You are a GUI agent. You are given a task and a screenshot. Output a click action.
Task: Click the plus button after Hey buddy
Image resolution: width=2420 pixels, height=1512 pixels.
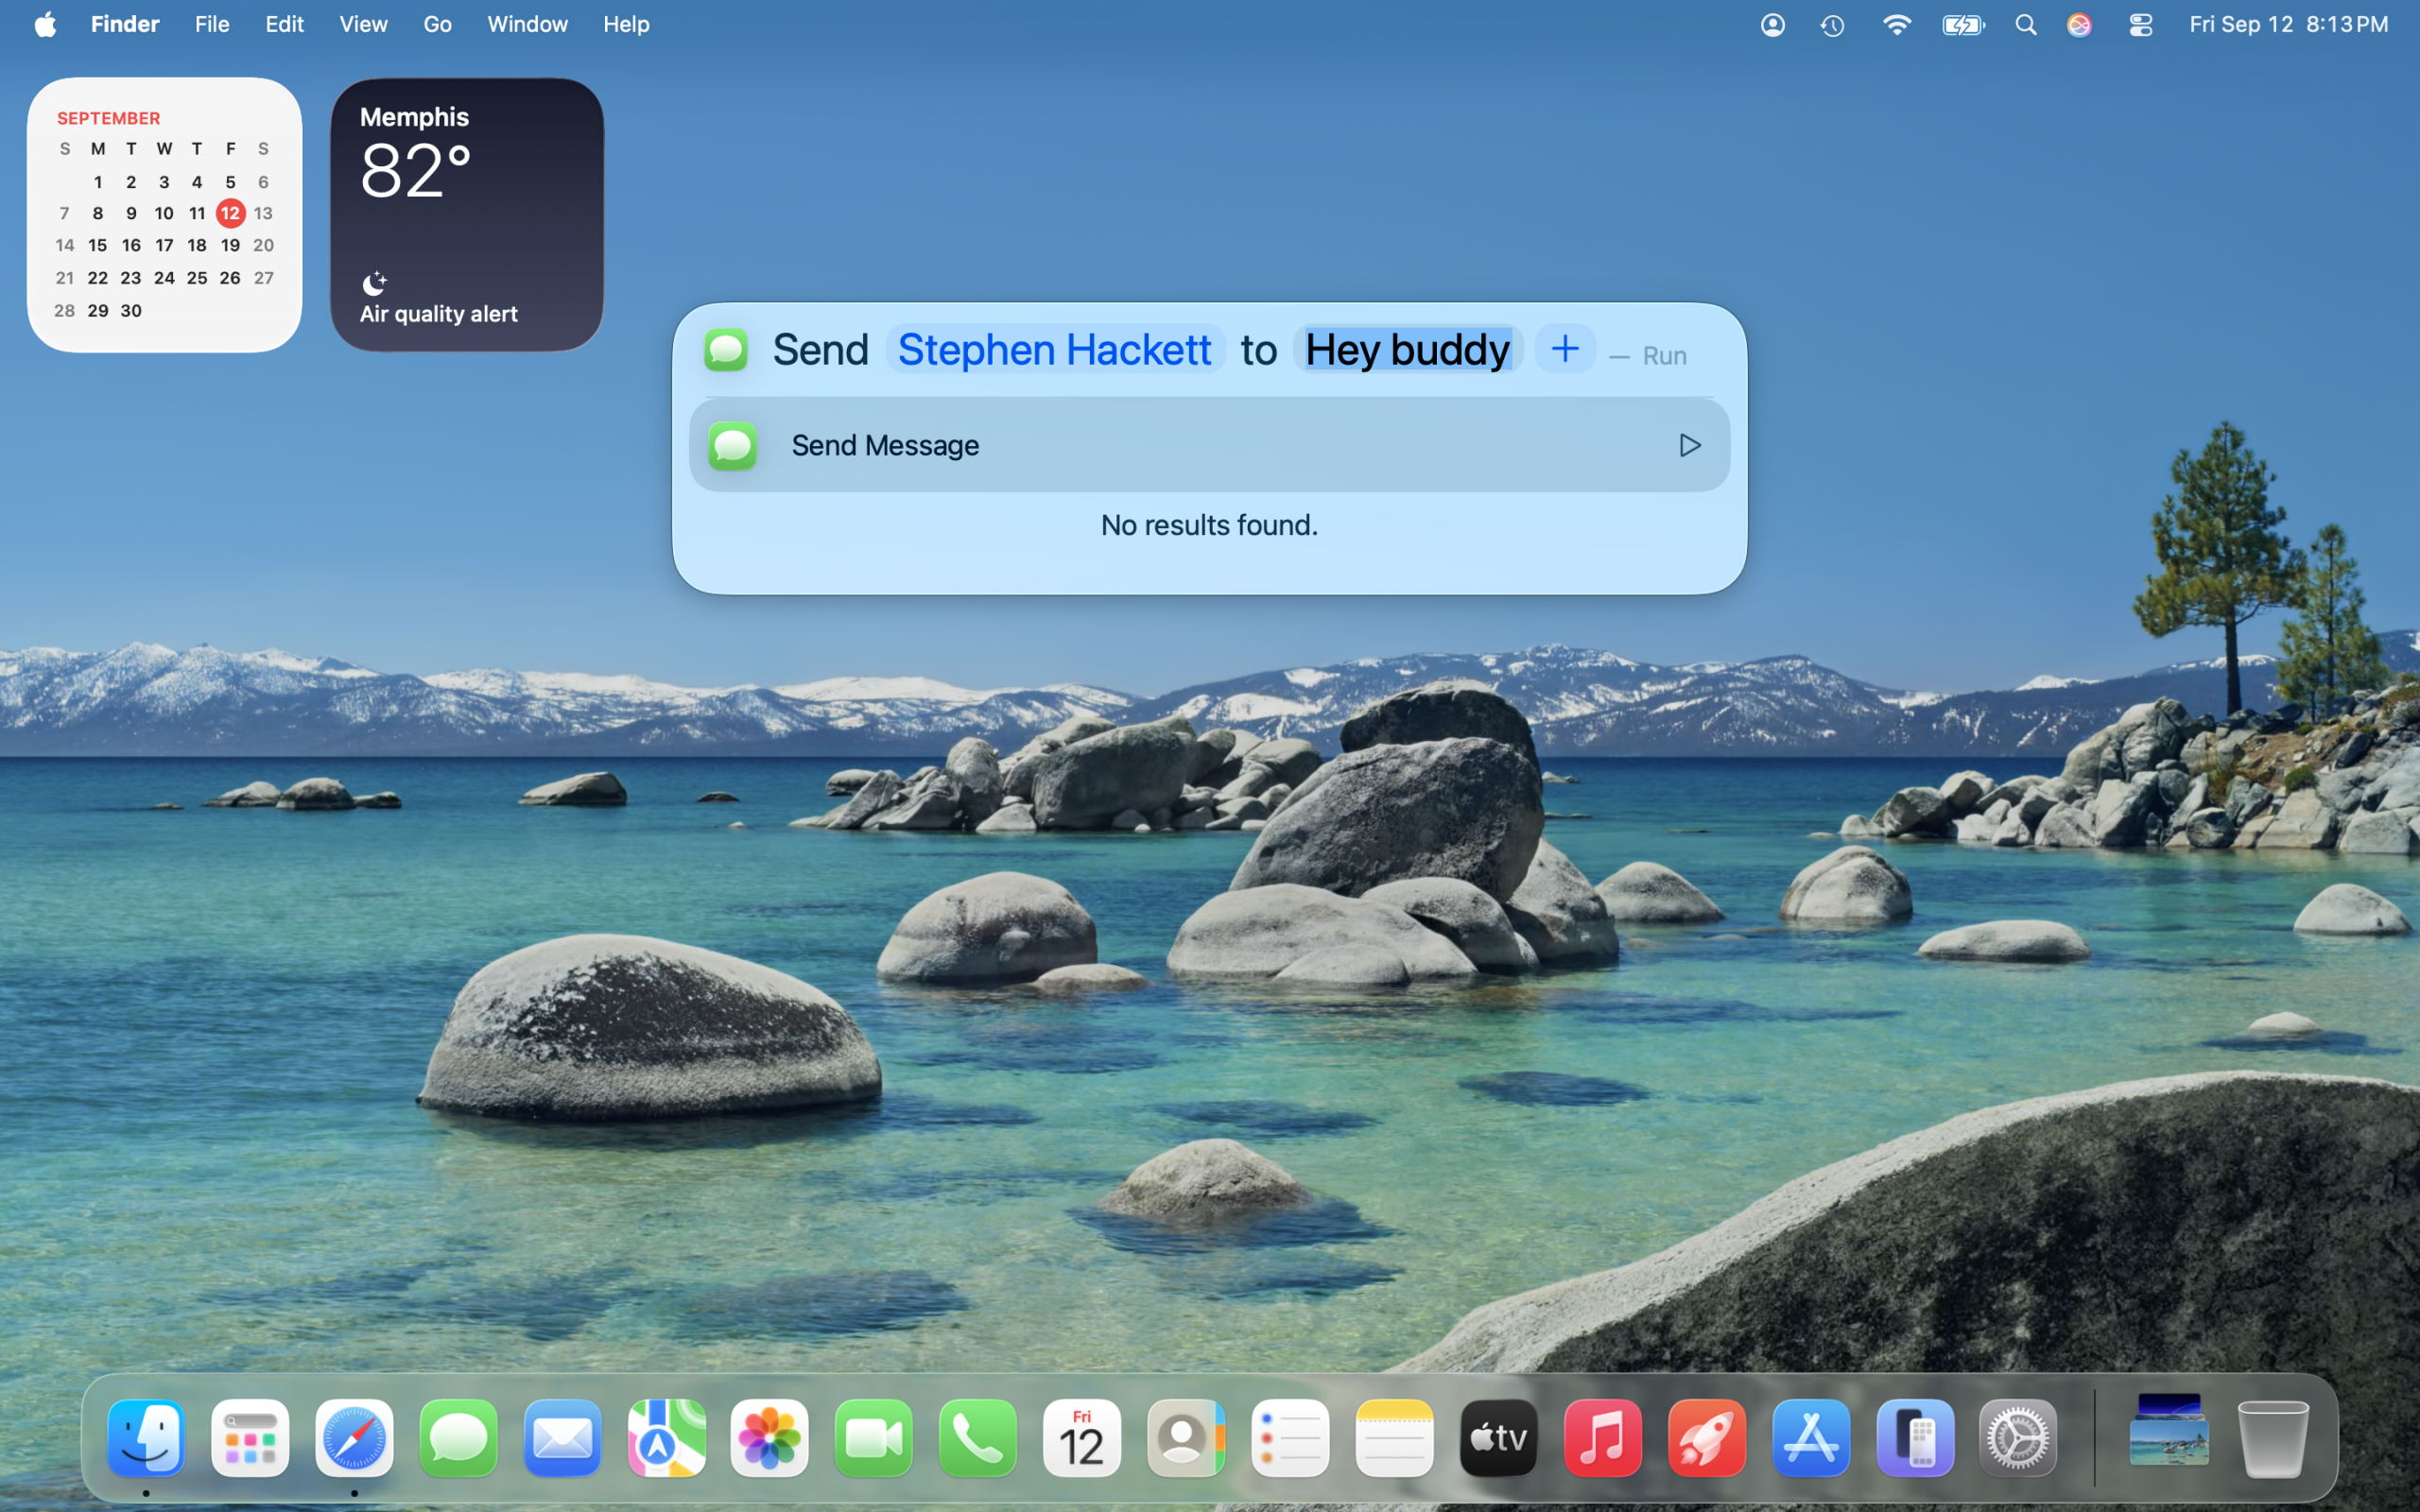click(1564, 349)
